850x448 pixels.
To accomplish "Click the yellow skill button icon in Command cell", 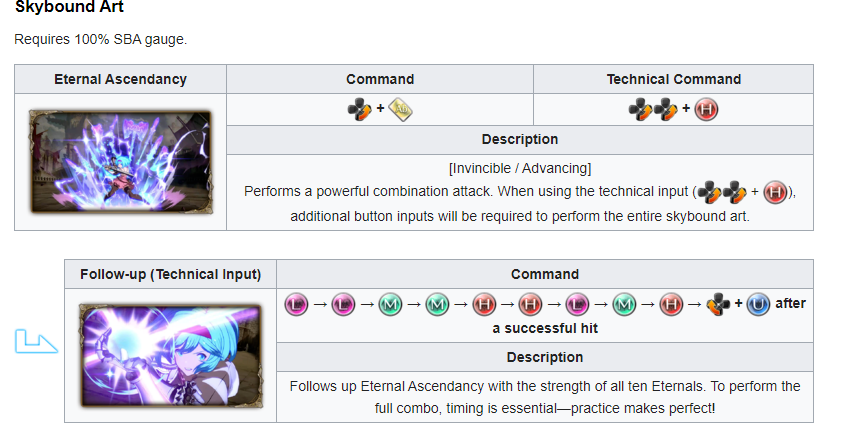I will (x=401, y=110).
